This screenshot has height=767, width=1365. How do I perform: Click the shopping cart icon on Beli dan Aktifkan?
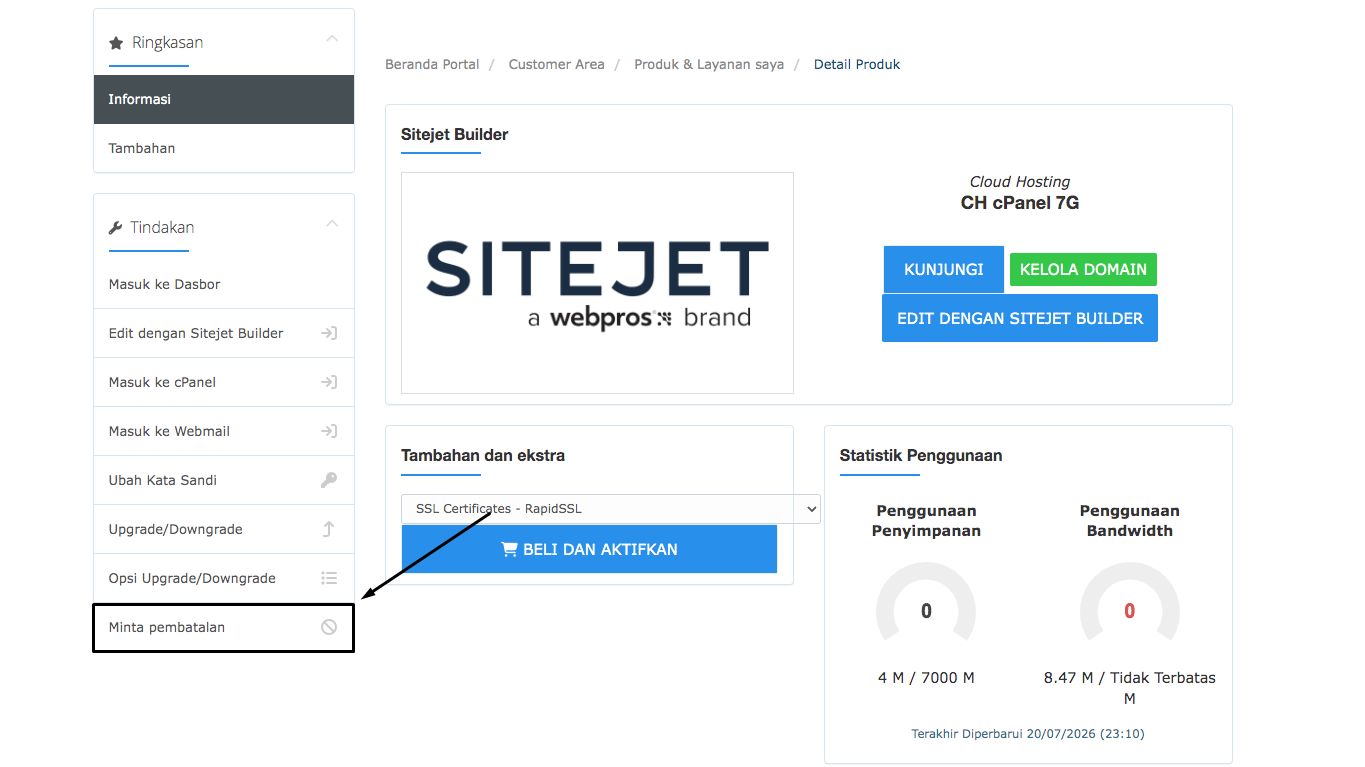(x=509, y=549)
